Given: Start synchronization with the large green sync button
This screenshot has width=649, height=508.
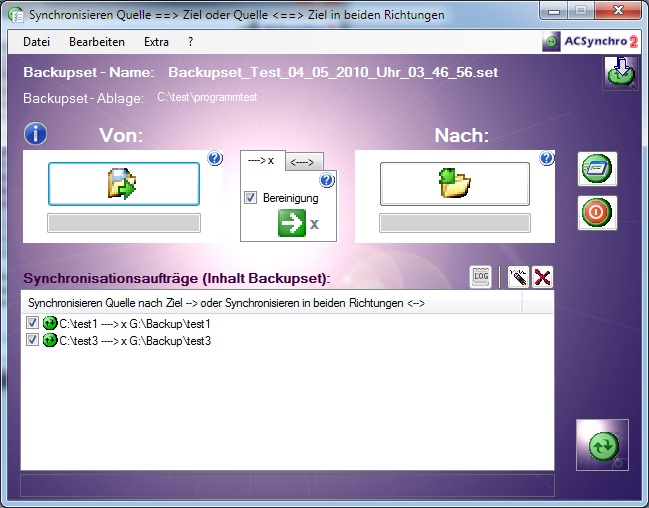Looking at the screenshot, I should [603, 445].
